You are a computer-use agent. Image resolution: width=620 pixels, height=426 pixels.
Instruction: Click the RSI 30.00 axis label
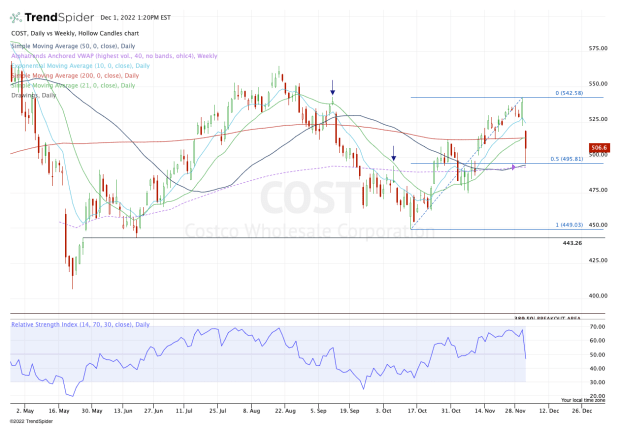point(597,382)
